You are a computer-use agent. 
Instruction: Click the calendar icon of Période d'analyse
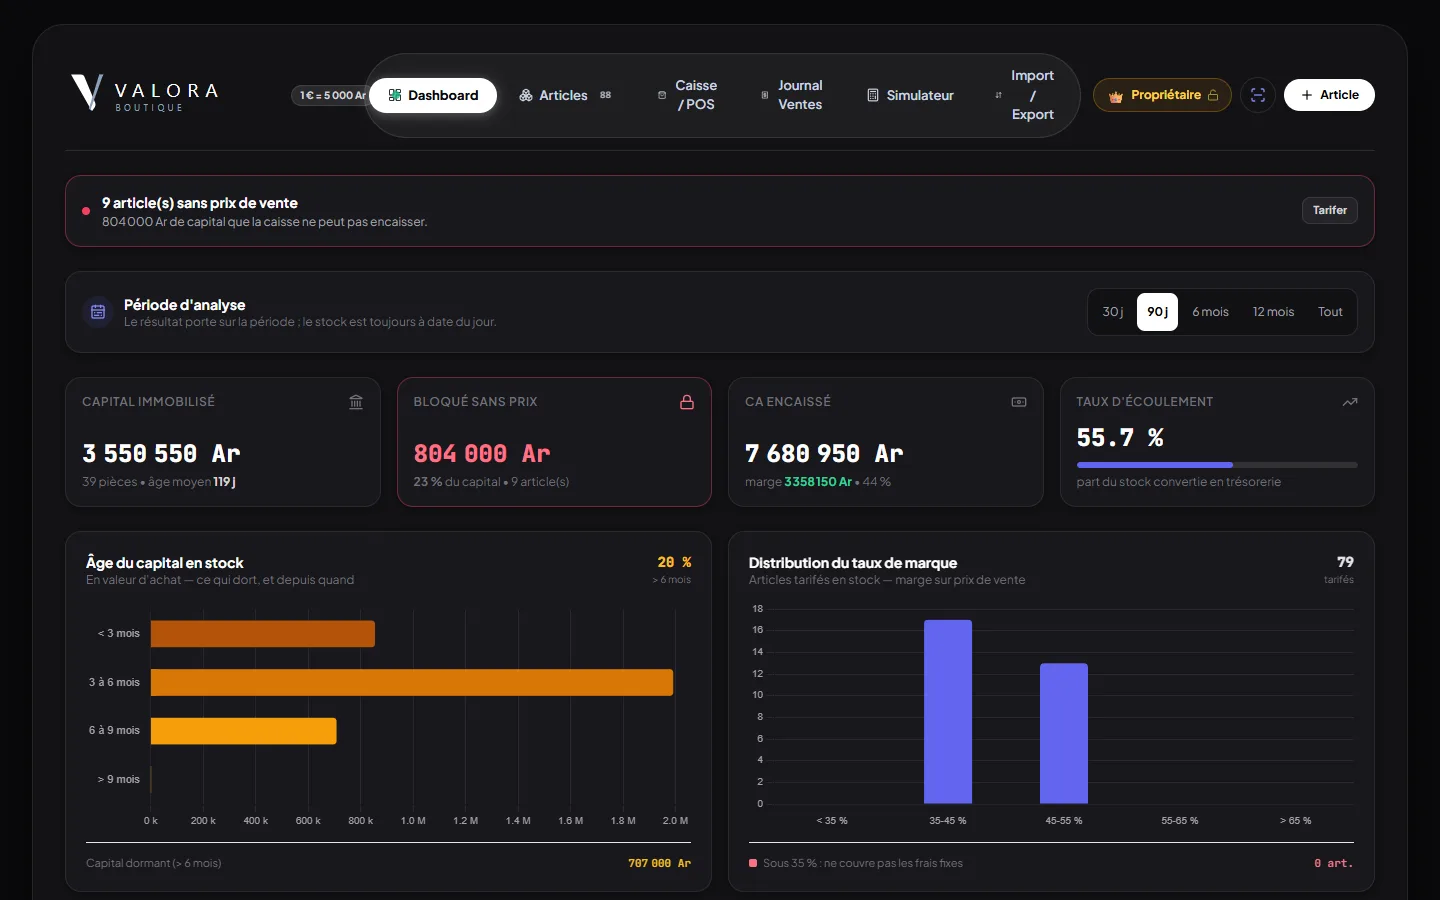[98, 312]
